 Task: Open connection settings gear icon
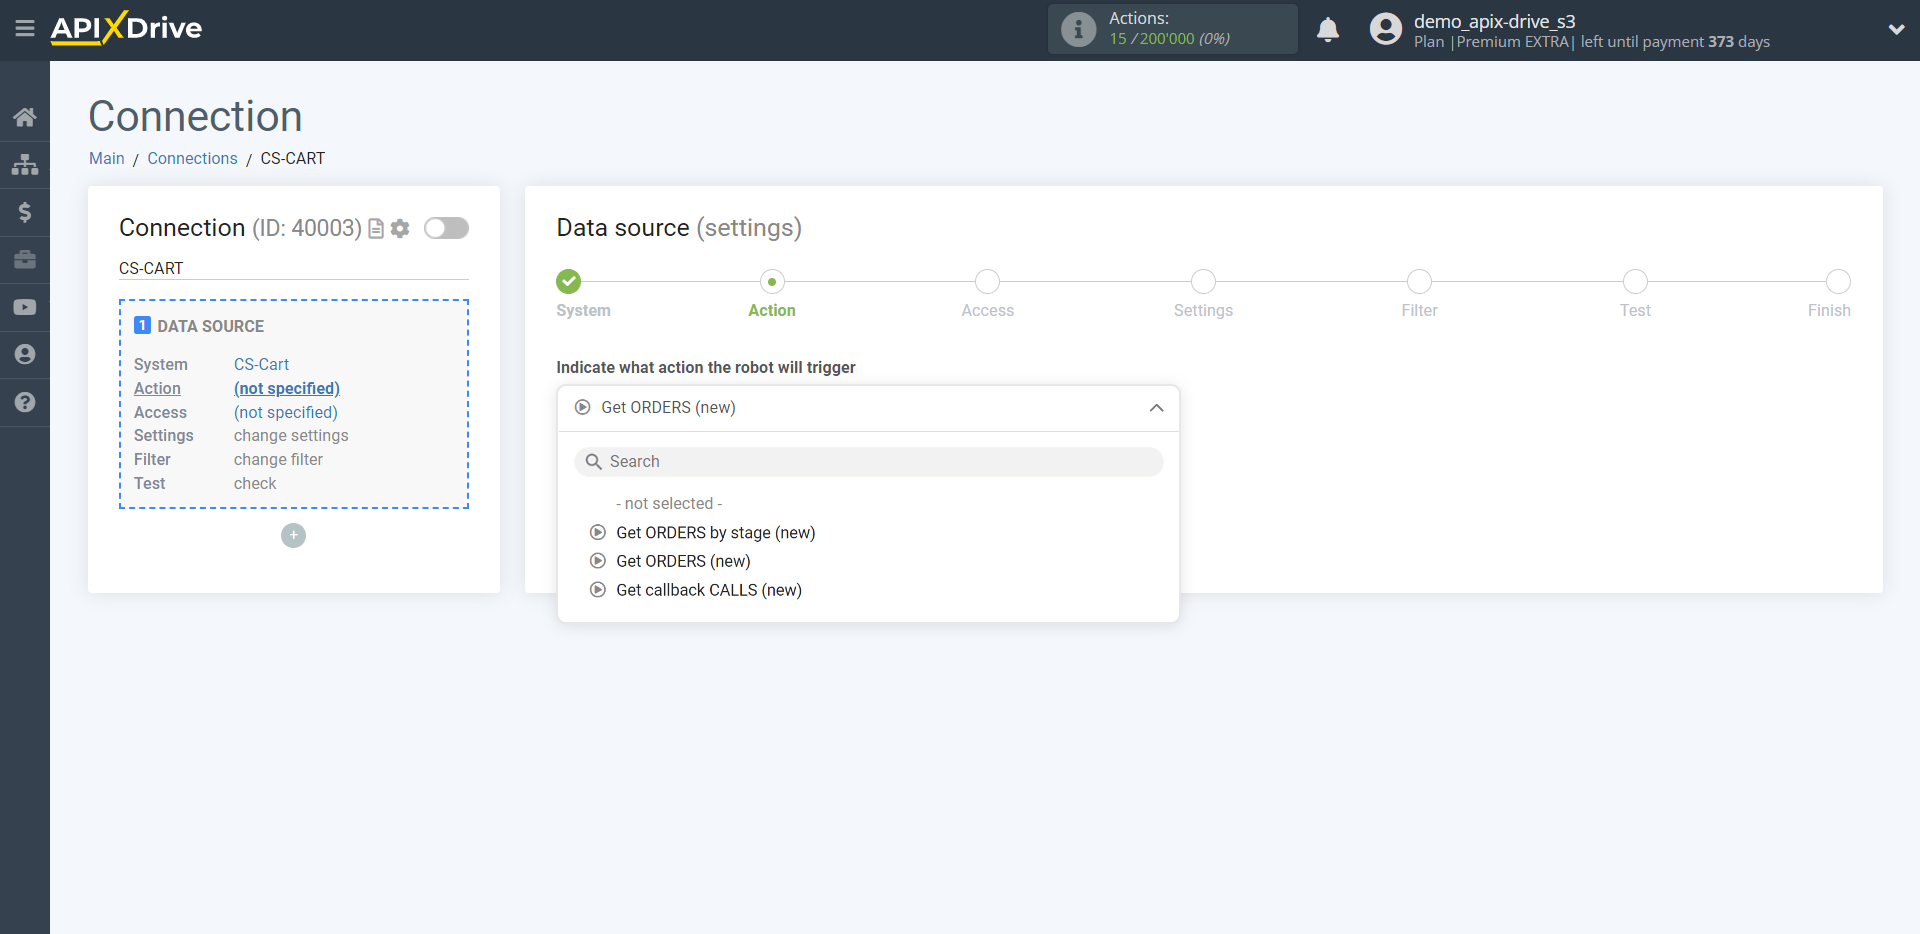(400, 229)
